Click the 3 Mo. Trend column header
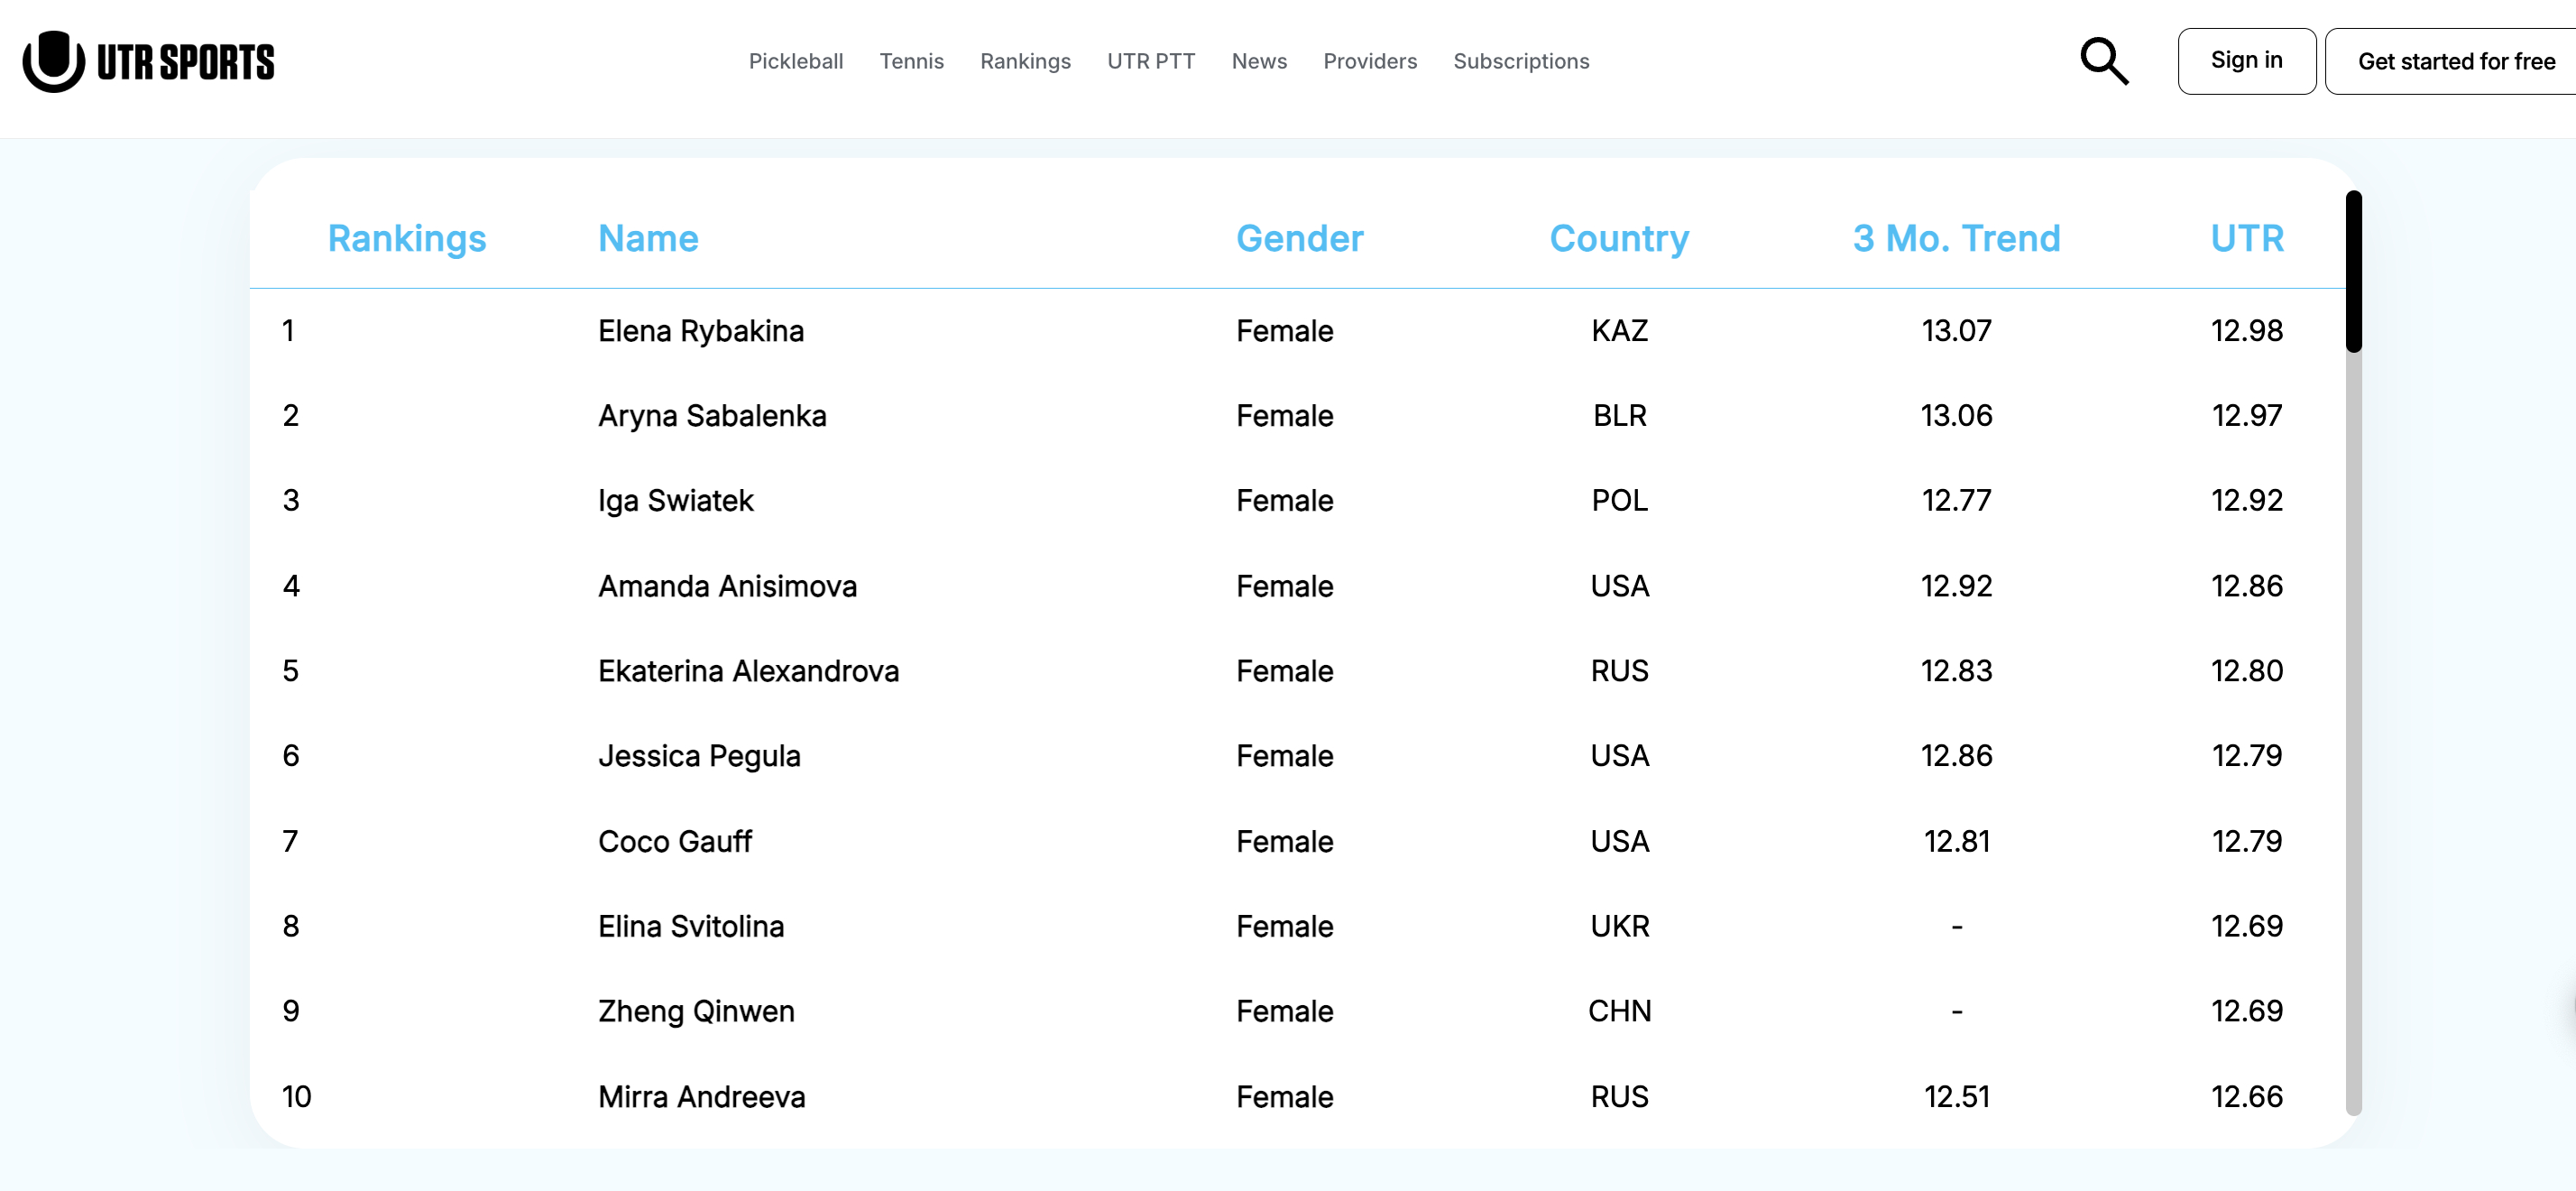Viewport: 2576px width, 1191px height. pyautogui.click(x=1955, y=238)
